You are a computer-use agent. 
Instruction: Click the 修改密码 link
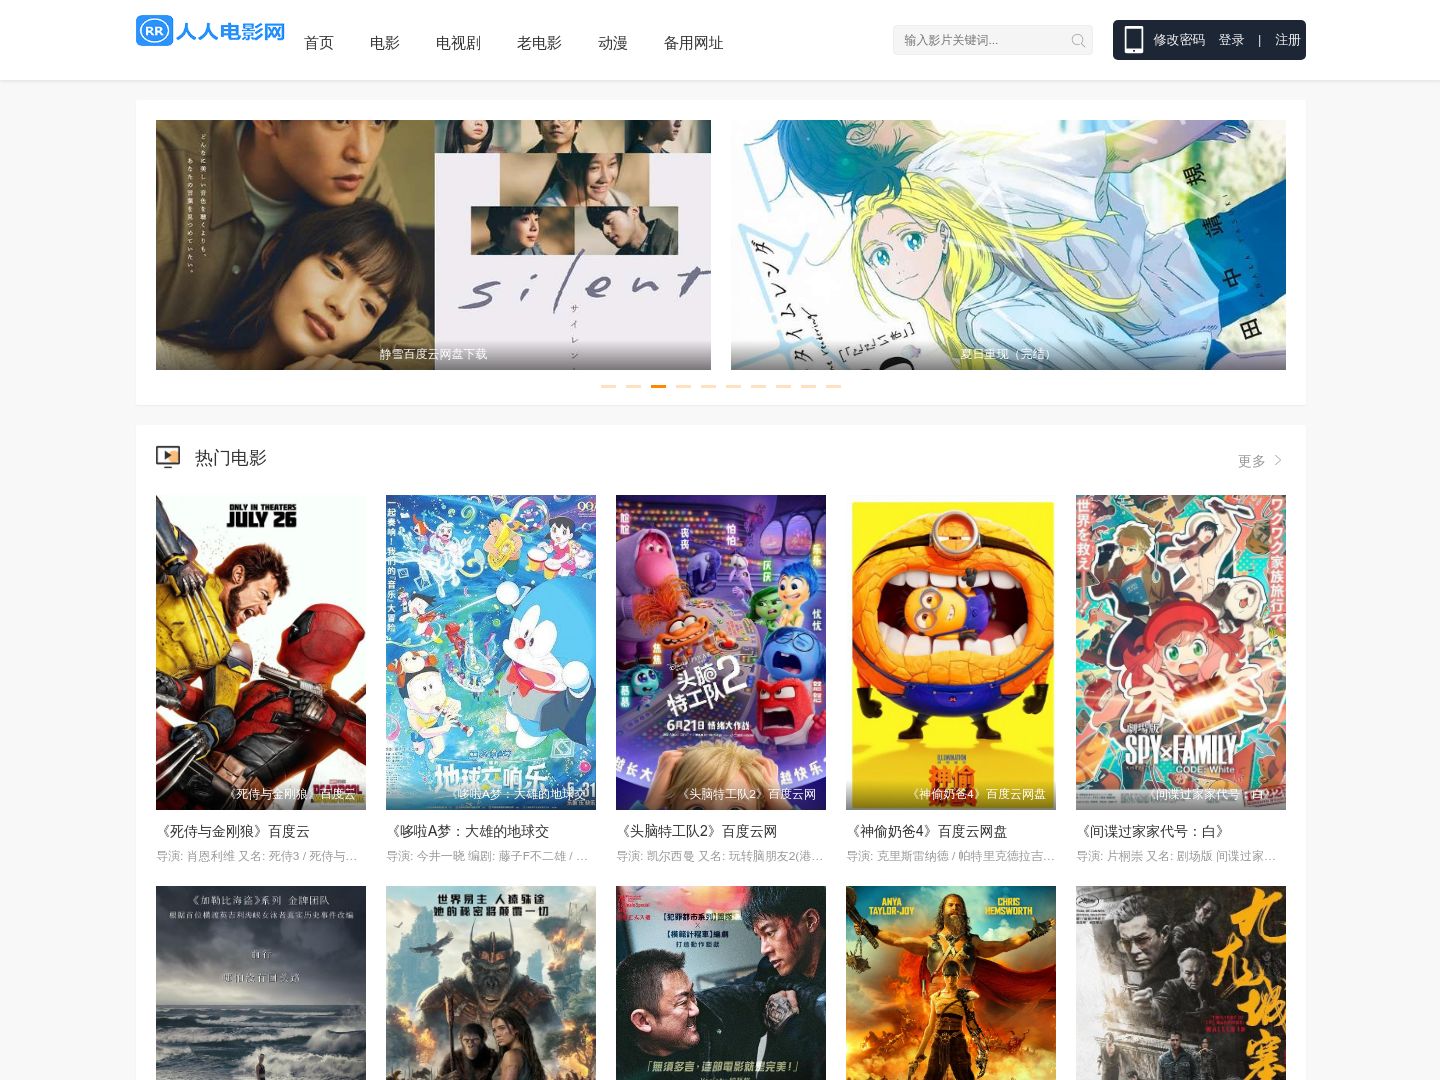coord(1179,40)
